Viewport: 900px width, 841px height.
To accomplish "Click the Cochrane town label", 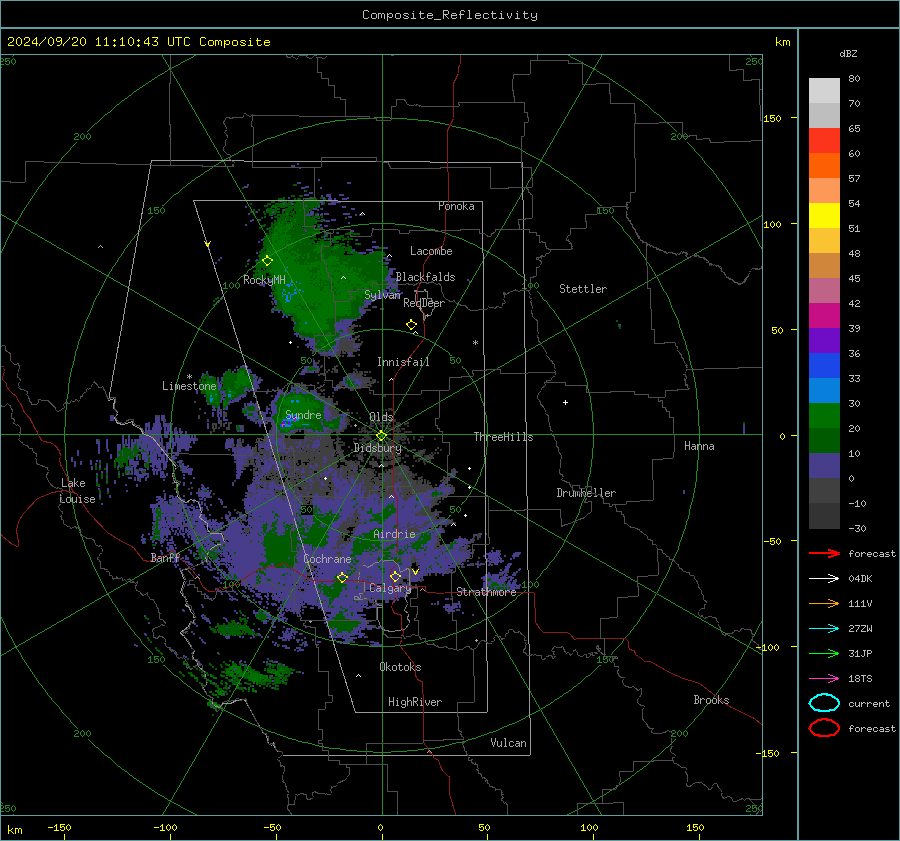I will 327,559.
